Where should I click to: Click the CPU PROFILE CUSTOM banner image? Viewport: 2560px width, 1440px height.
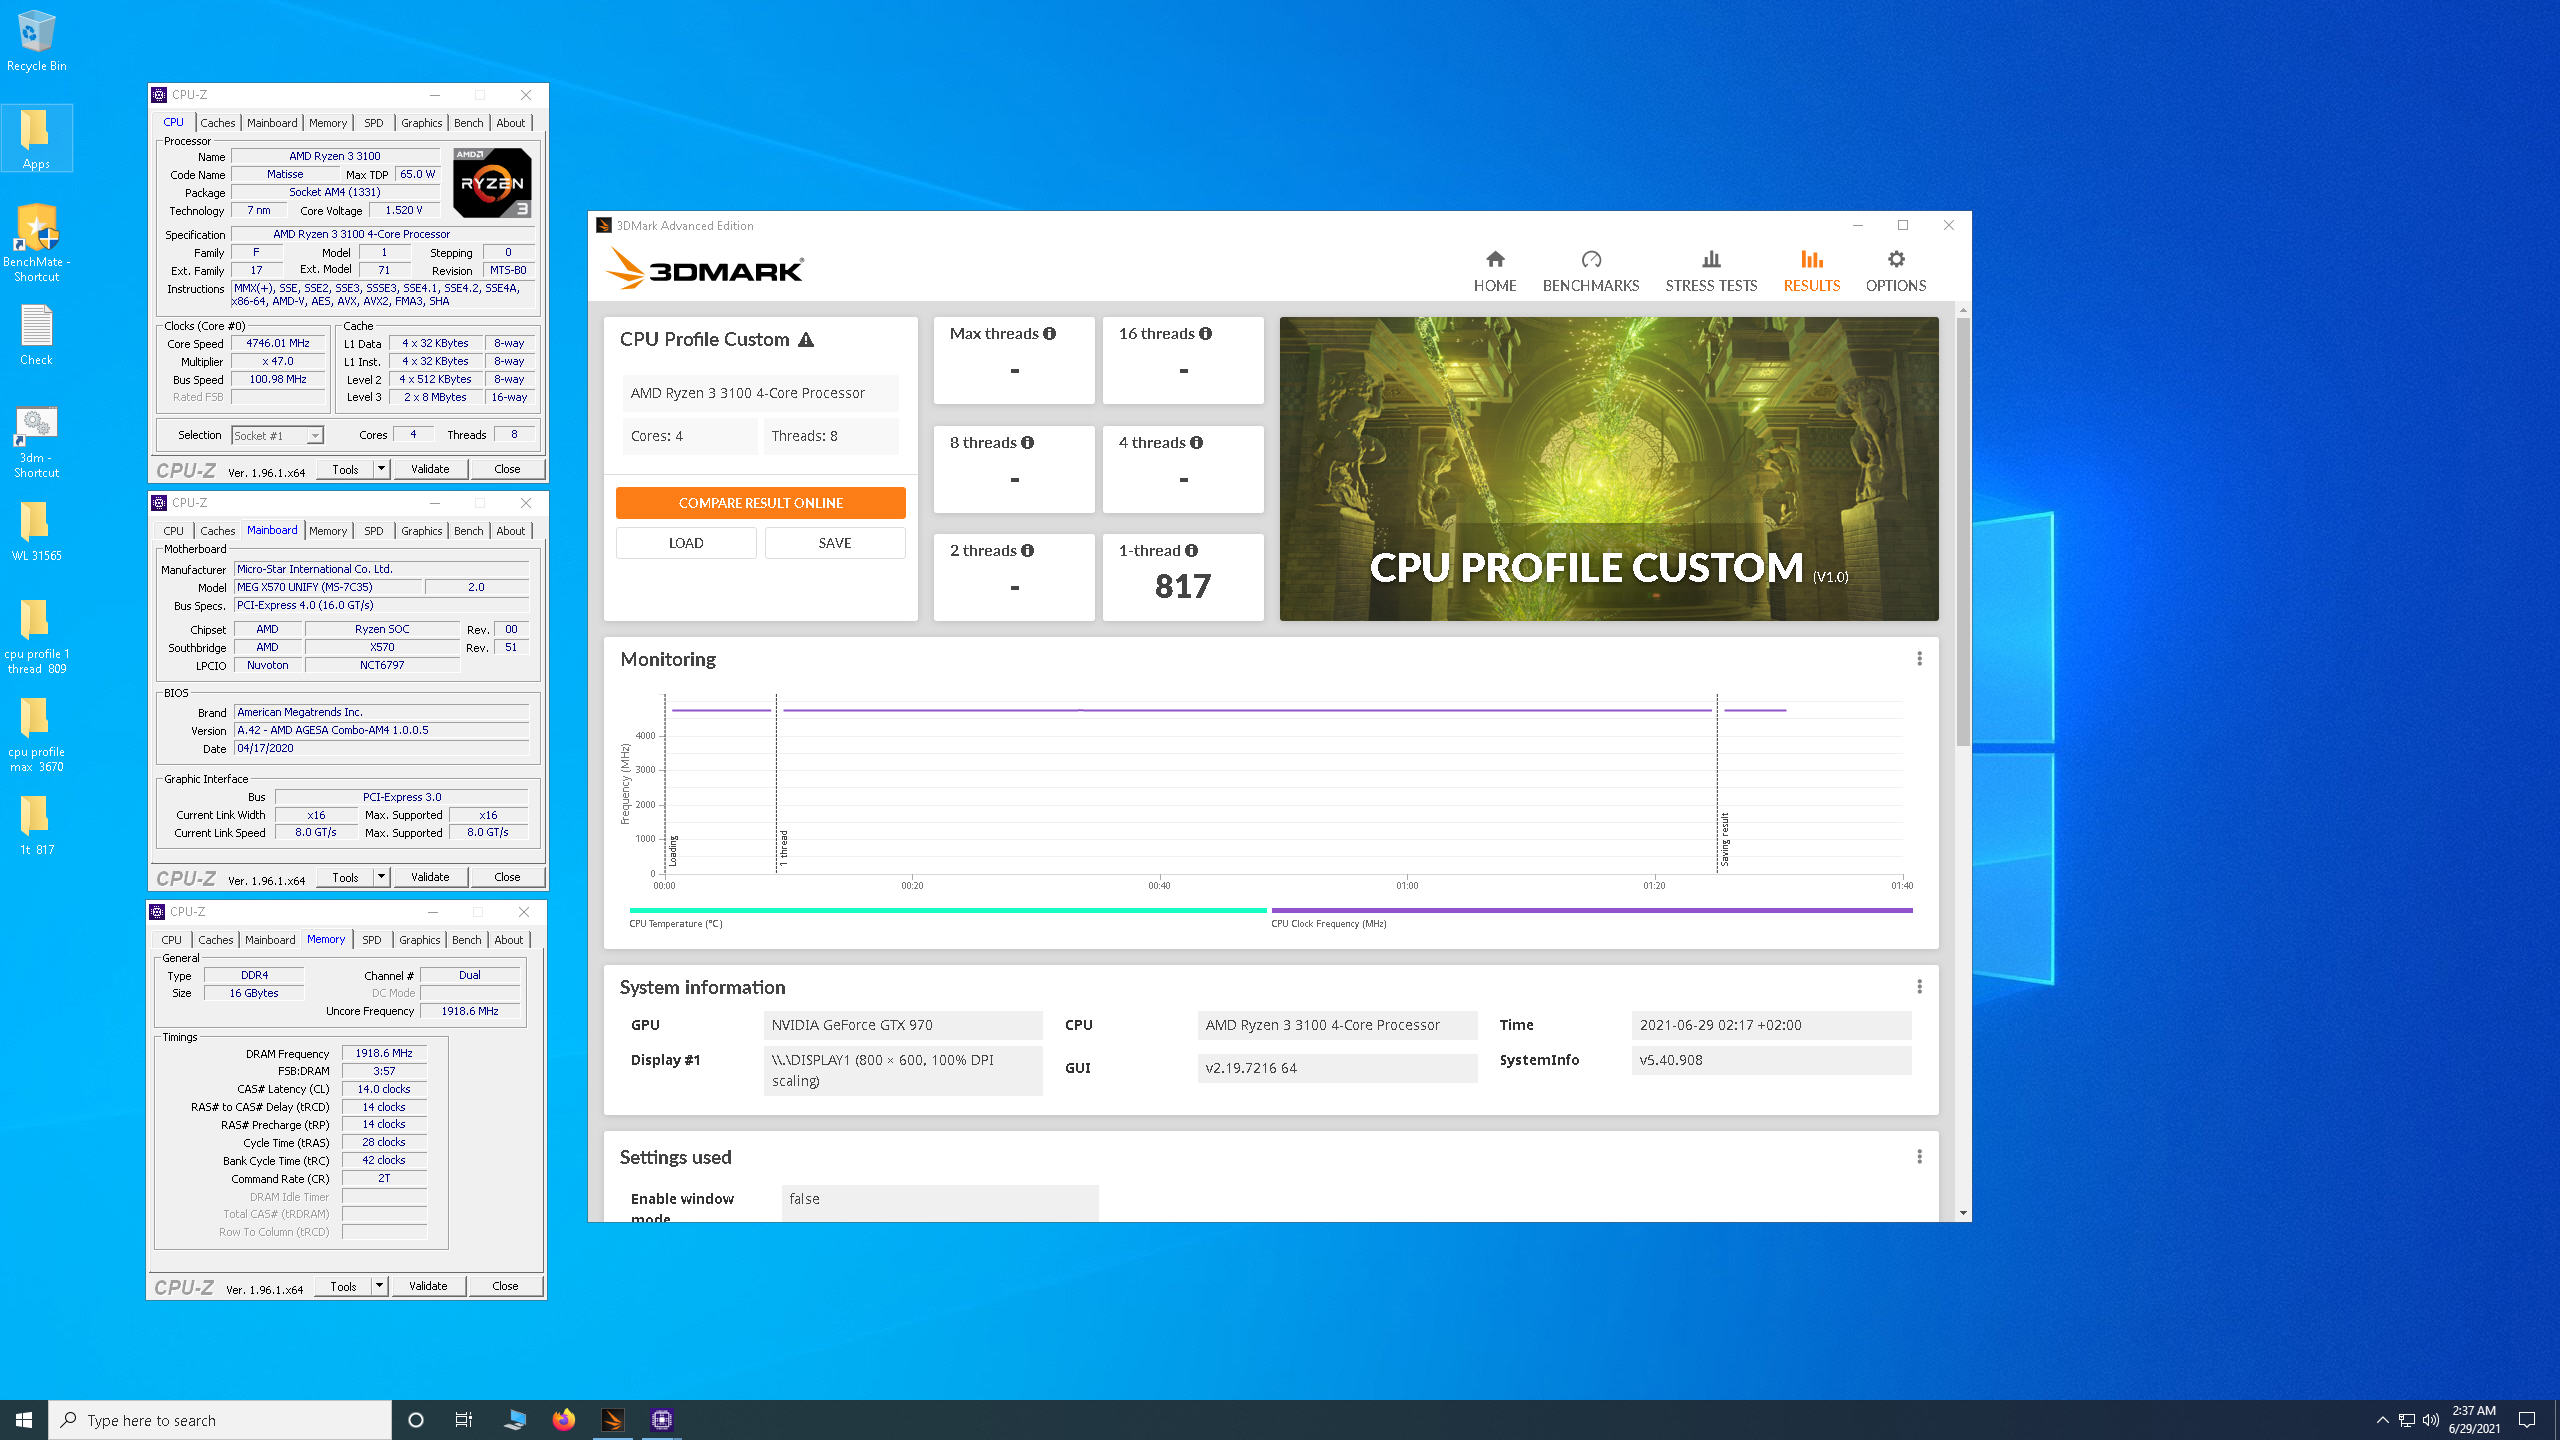(1609, 469)
